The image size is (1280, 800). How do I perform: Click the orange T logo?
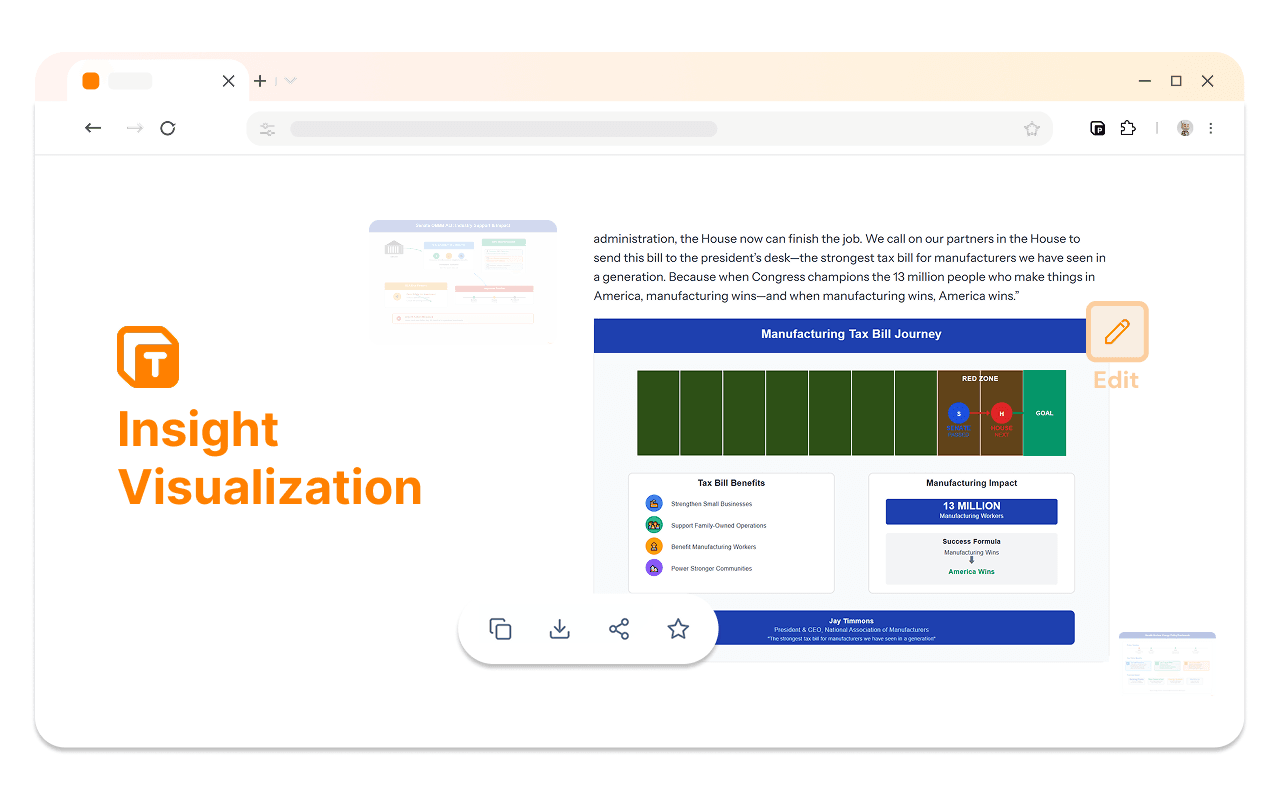pos(148,357)
